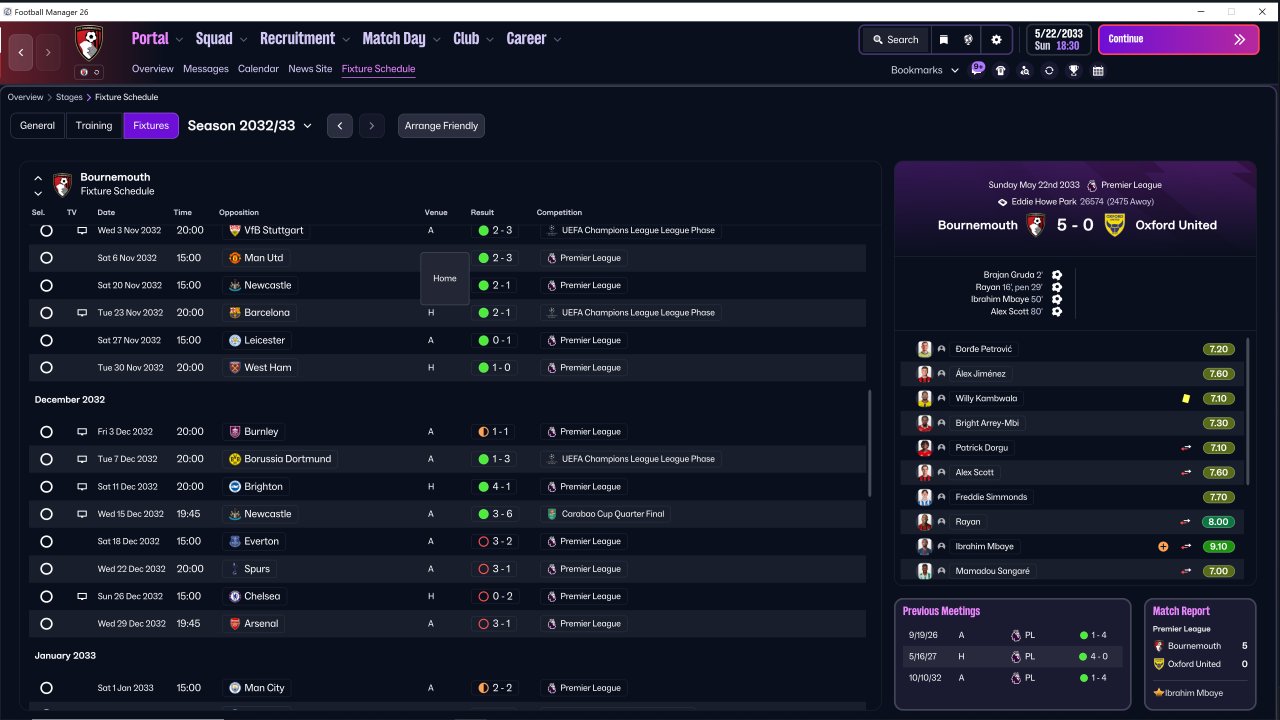The image size is (1280, 720).
Task: Click TV icon for Brighton fixture
Action: [x=82, y=487]
